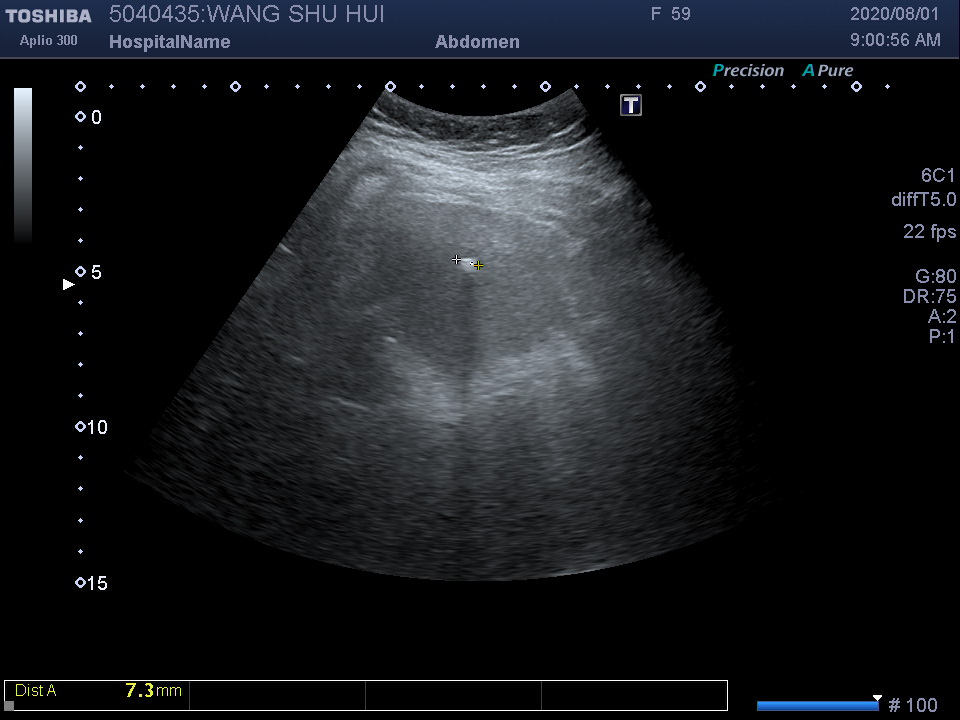Click the 10 cm depth scale marker
Viewport: 960px width, 720px height.
click(81, 427)
